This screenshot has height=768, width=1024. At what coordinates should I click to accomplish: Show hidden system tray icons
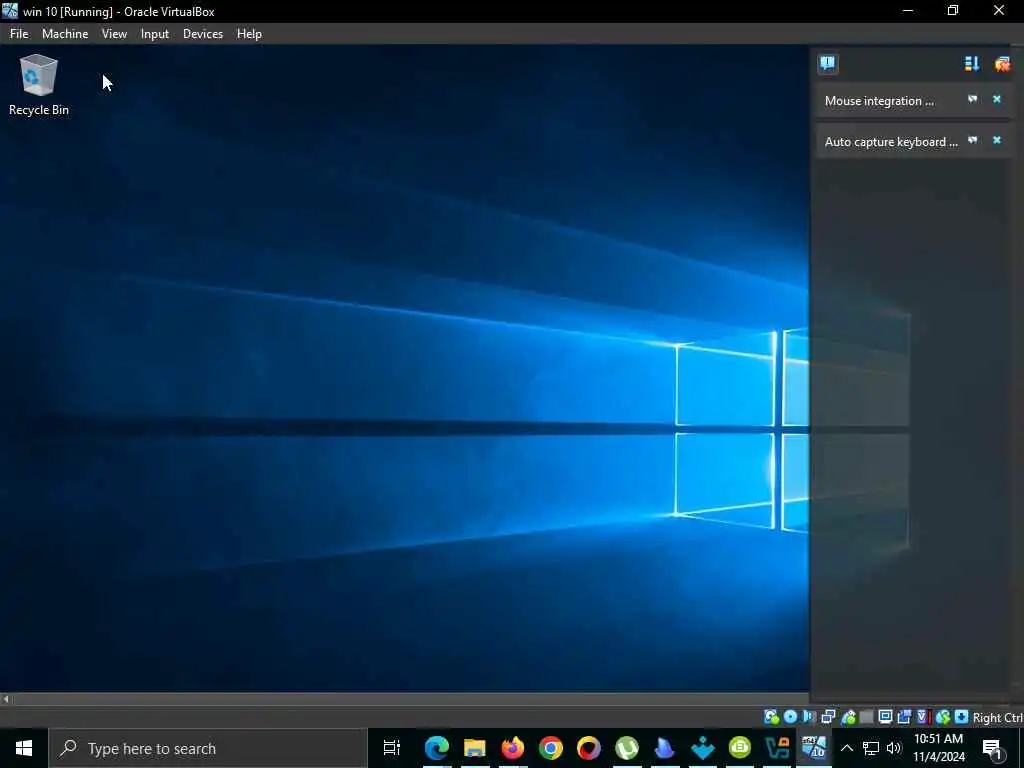point(846,748)
